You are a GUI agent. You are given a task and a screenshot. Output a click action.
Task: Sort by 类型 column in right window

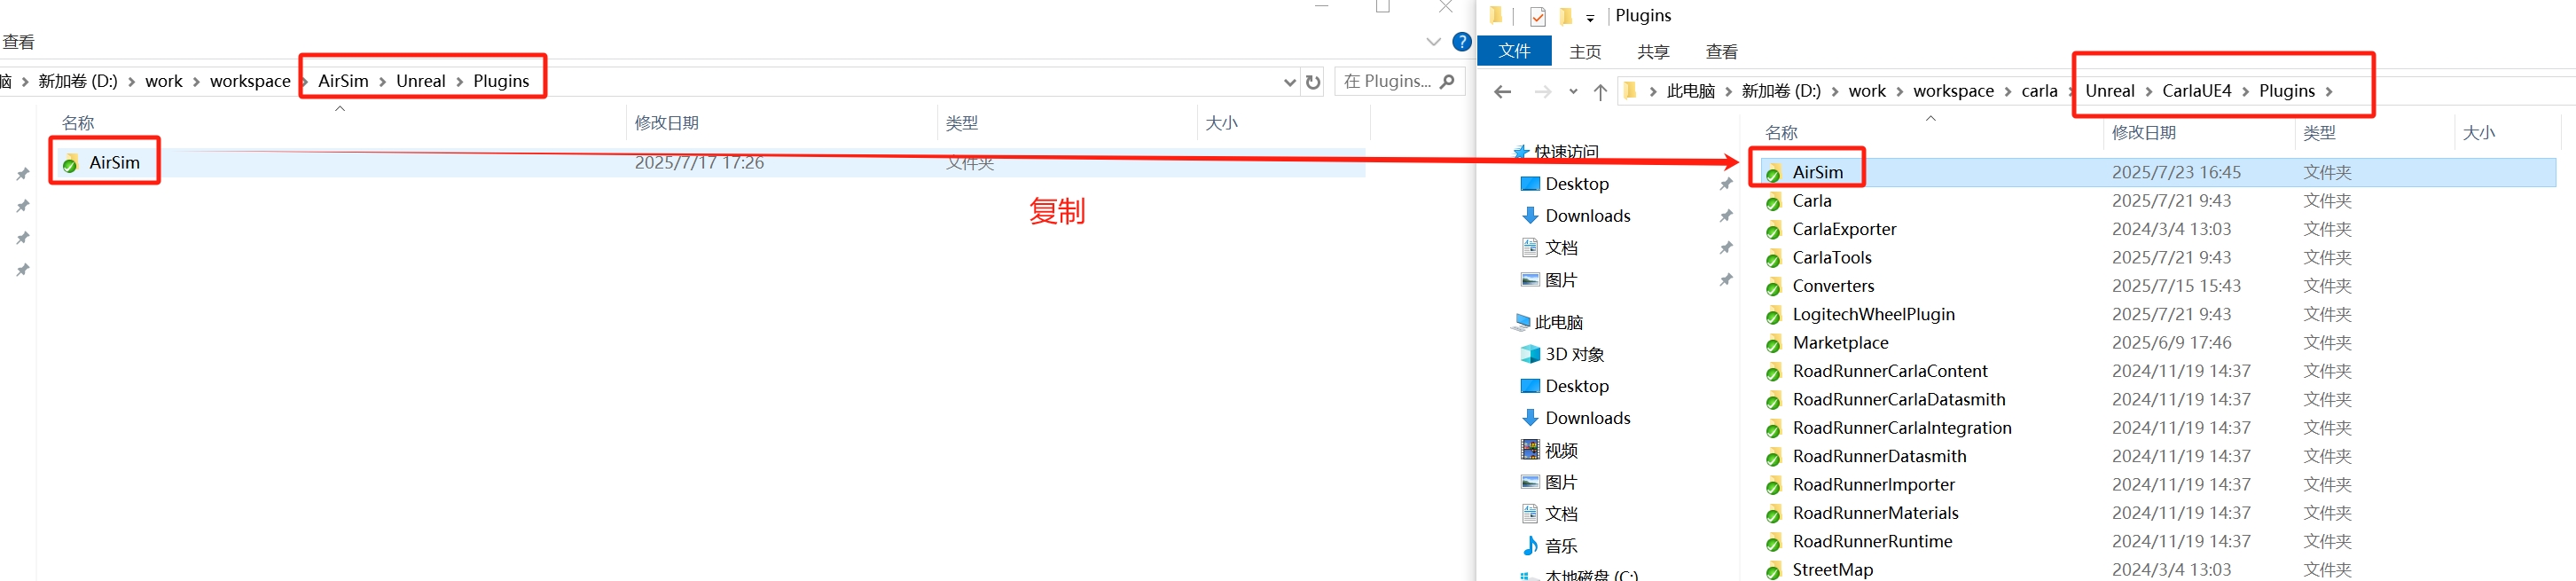coord(2319,133)
